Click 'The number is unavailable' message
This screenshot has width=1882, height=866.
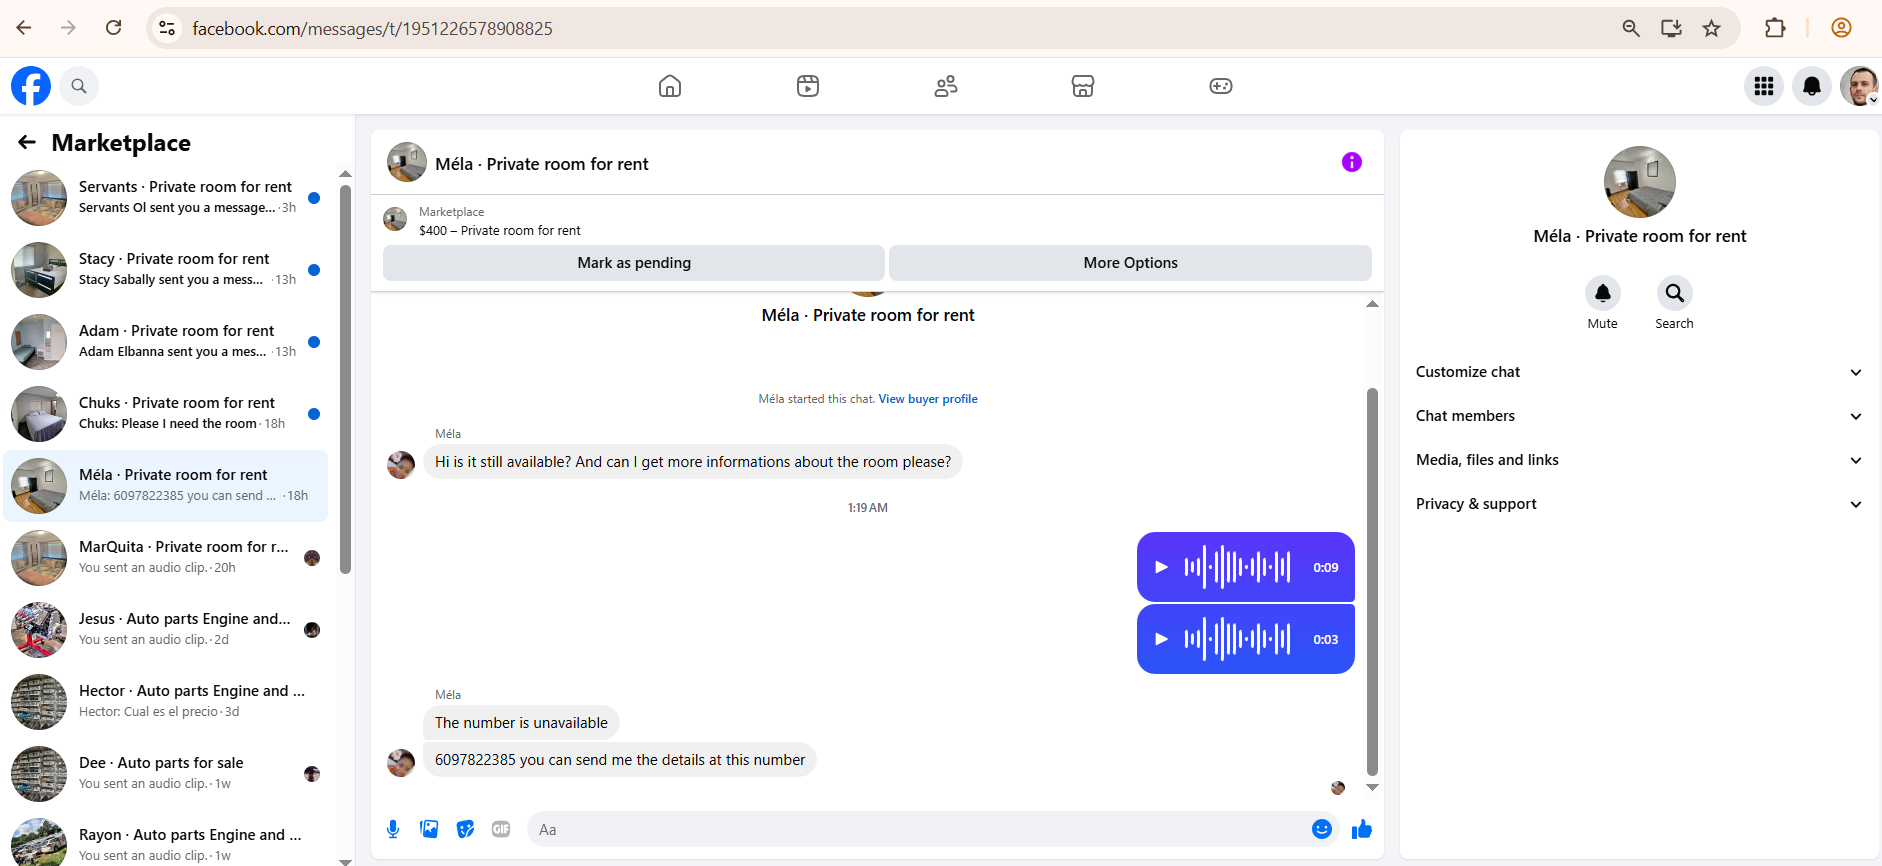click(521, 723)
